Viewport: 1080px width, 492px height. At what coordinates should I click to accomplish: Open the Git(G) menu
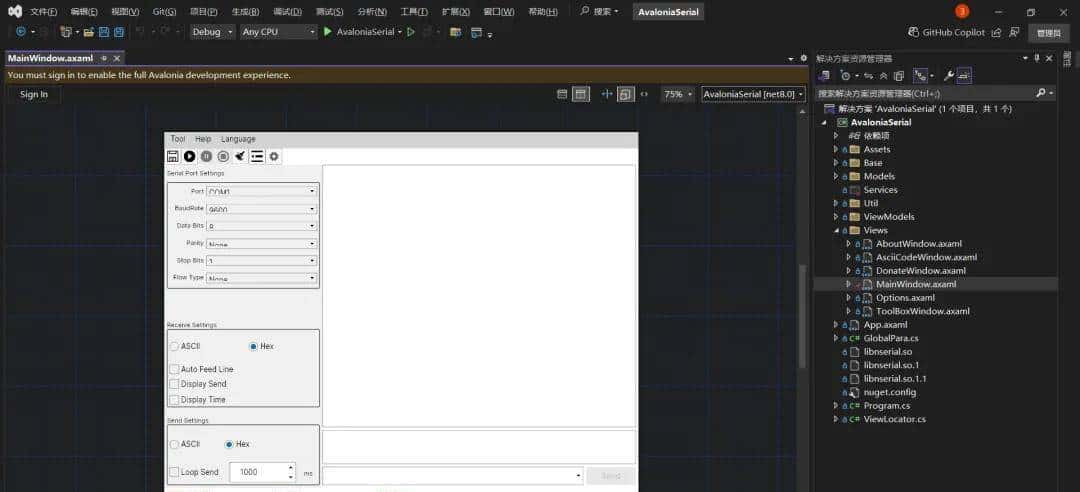point(164,12)
